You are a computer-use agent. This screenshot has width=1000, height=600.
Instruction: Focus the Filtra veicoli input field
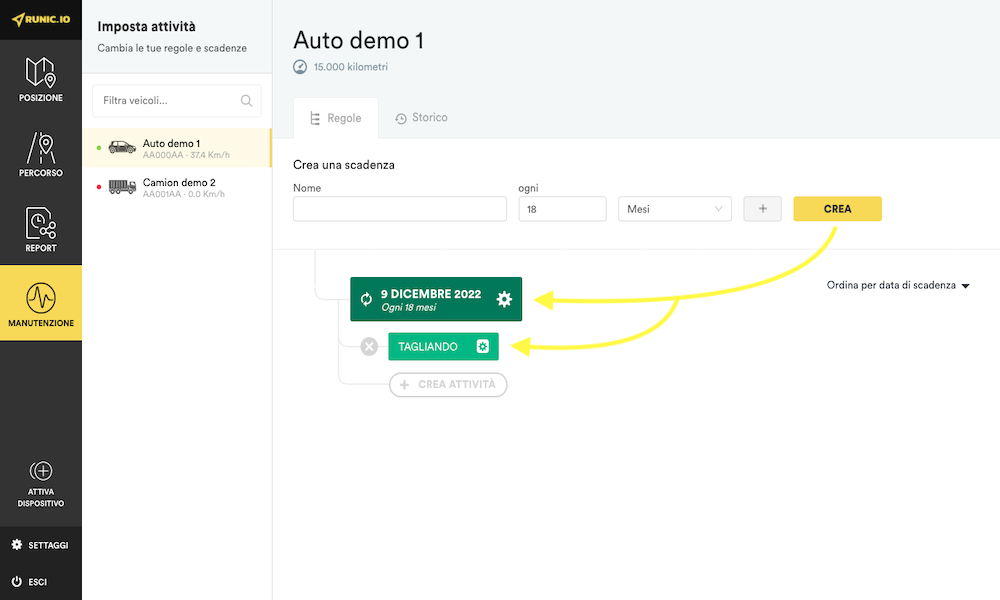coord(177,101)
